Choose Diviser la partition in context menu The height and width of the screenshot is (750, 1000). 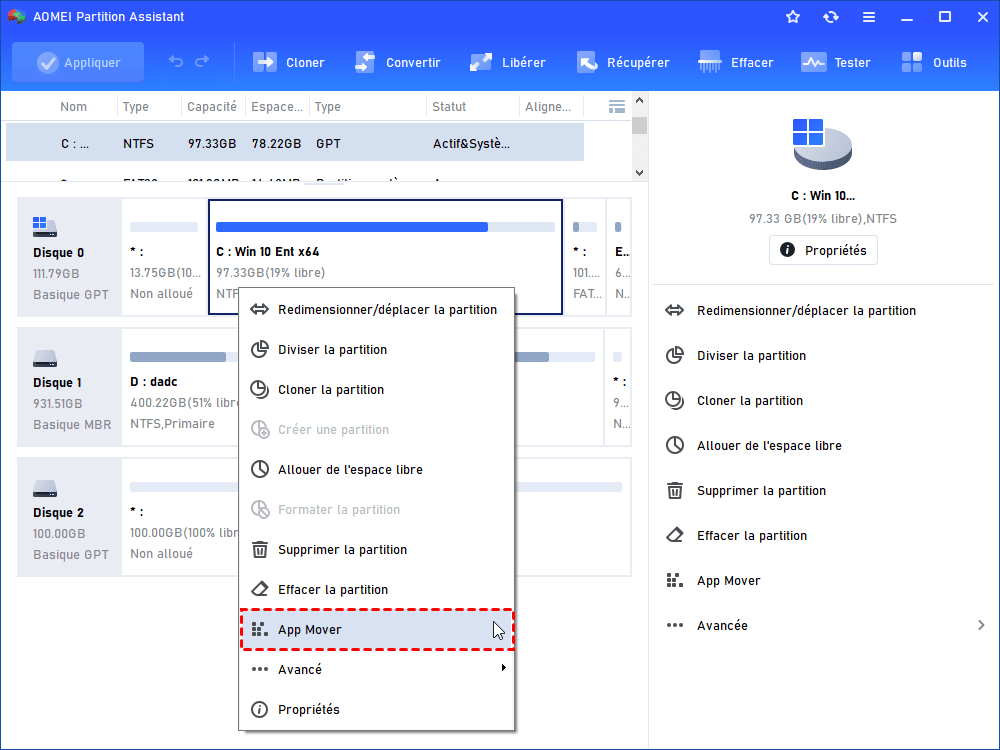coord(376,349)
